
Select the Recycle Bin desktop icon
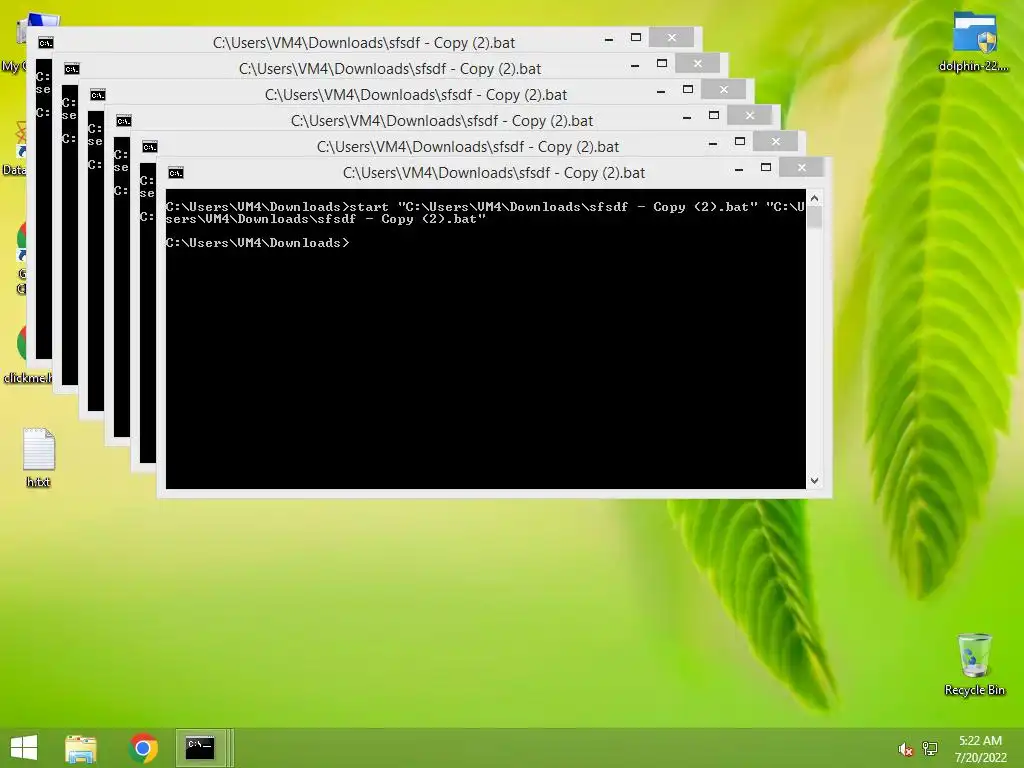pos(974,665)
